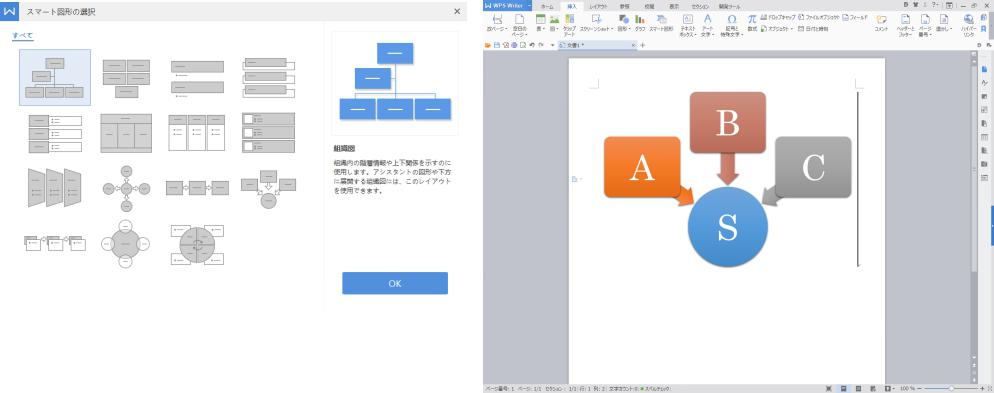Click the ハイパーリンク hyperlink icon
Image resolution: width=994 pixels, height=393 pixels.
tap(968, 25)
